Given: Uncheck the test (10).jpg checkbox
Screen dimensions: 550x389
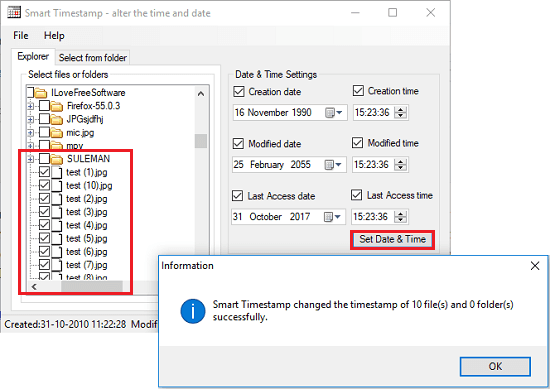Looking at the screenshot, I should 44,185.
